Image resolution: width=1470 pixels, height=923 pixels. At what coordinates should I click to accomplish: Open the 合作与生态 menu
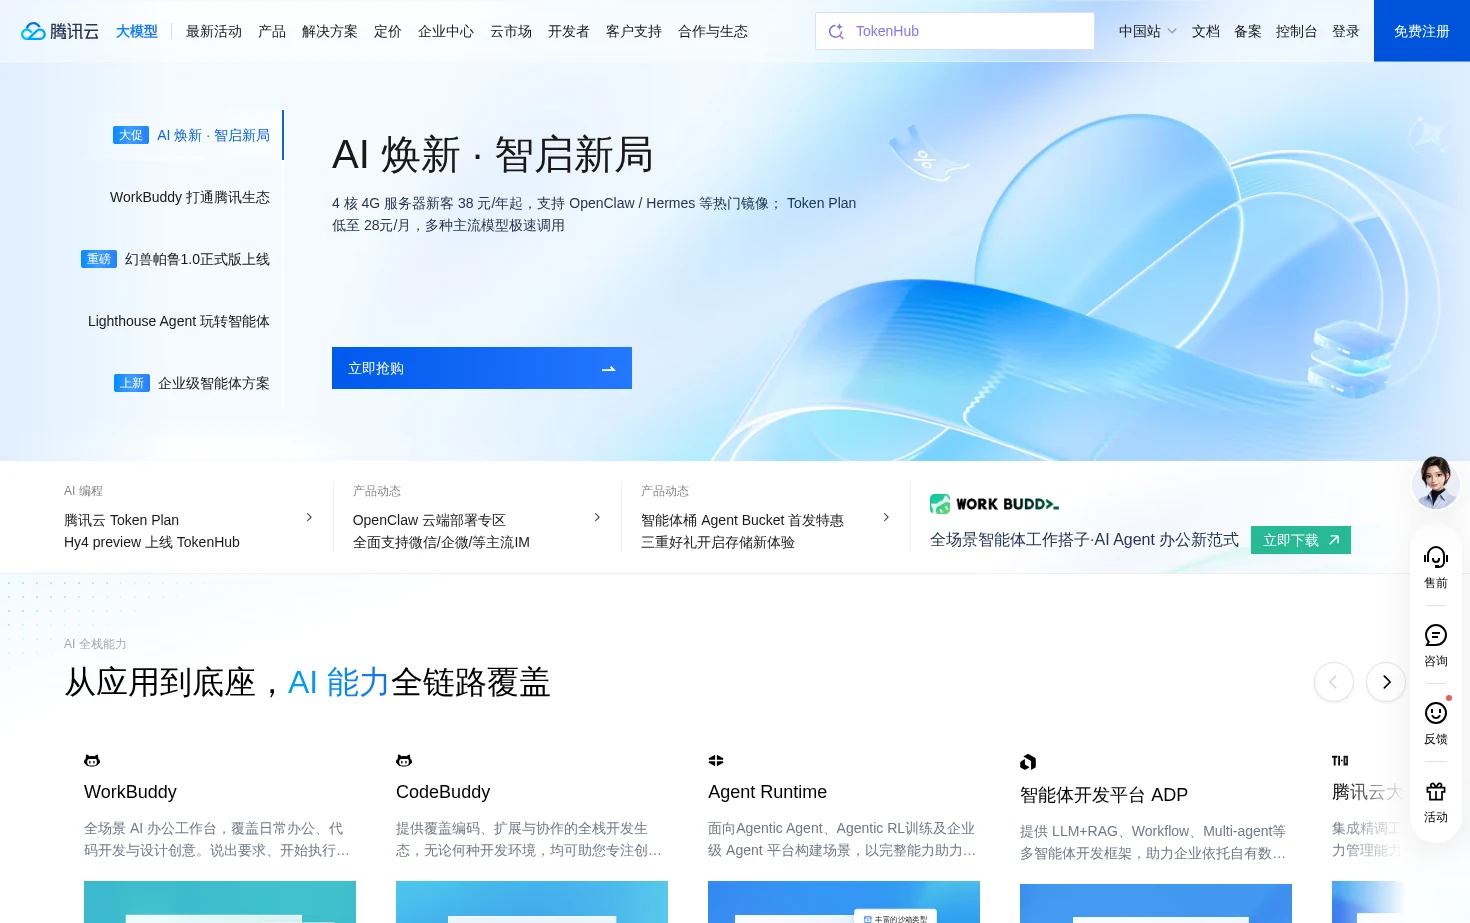point(713,31)
